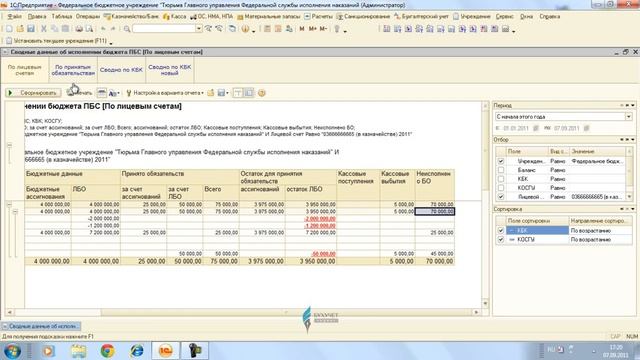
Task: Toggle the Учреждение filter checkbox
Action: pos(501,161)
